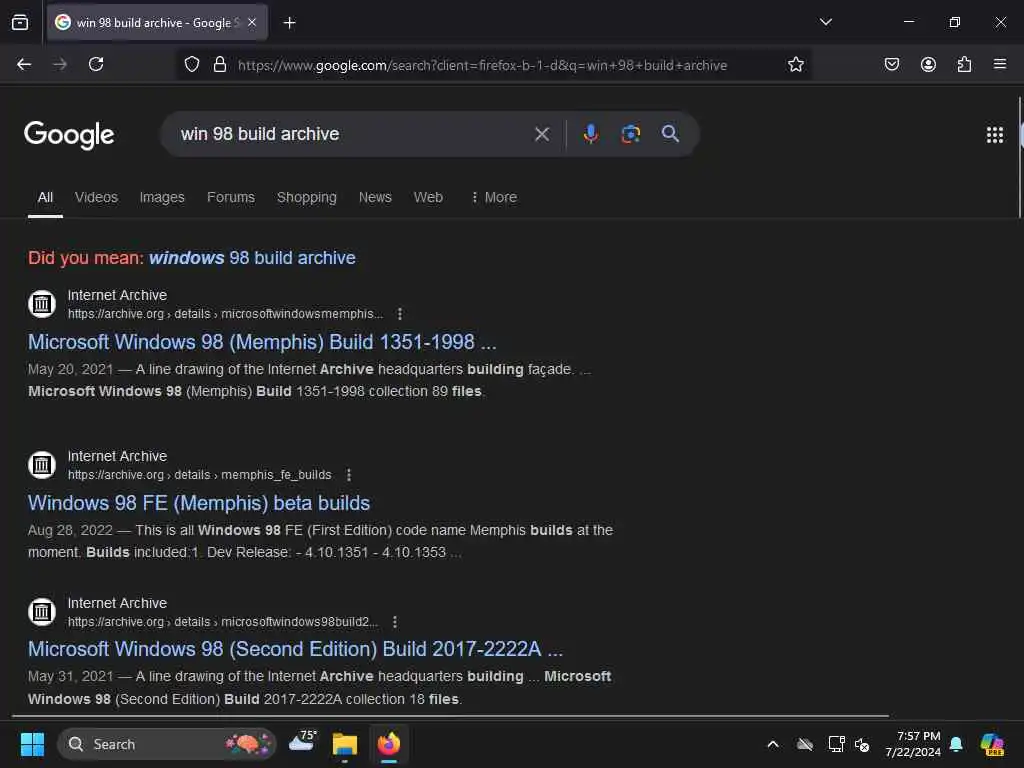Switch to the Images tab
This screenshot has height=768, width=1024.
coord(162,197)
